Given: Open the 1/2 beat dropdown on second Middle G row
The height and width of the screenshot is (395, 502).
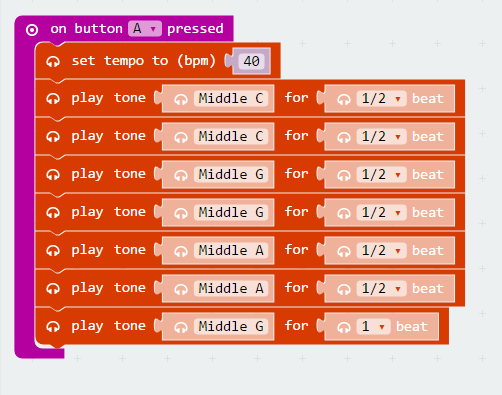Looking at the screenshot, I should point(381,213).
